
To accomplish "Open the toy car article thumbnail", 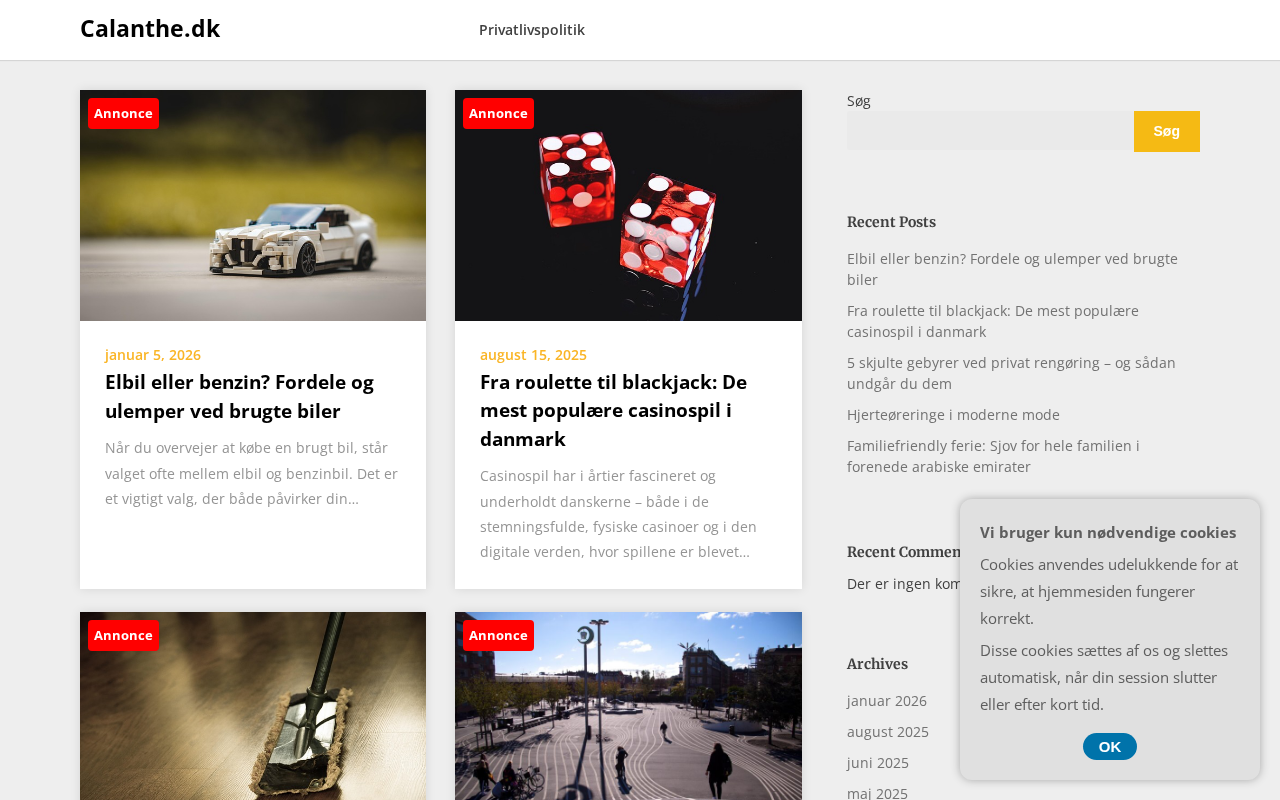I will tap(253, 205).
